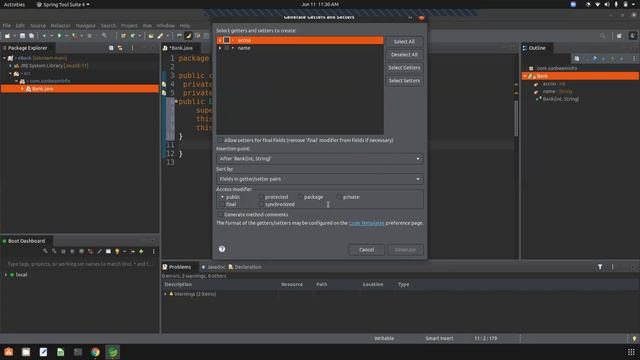
Task: Collapse the src folder node
Action: [10, 73]
